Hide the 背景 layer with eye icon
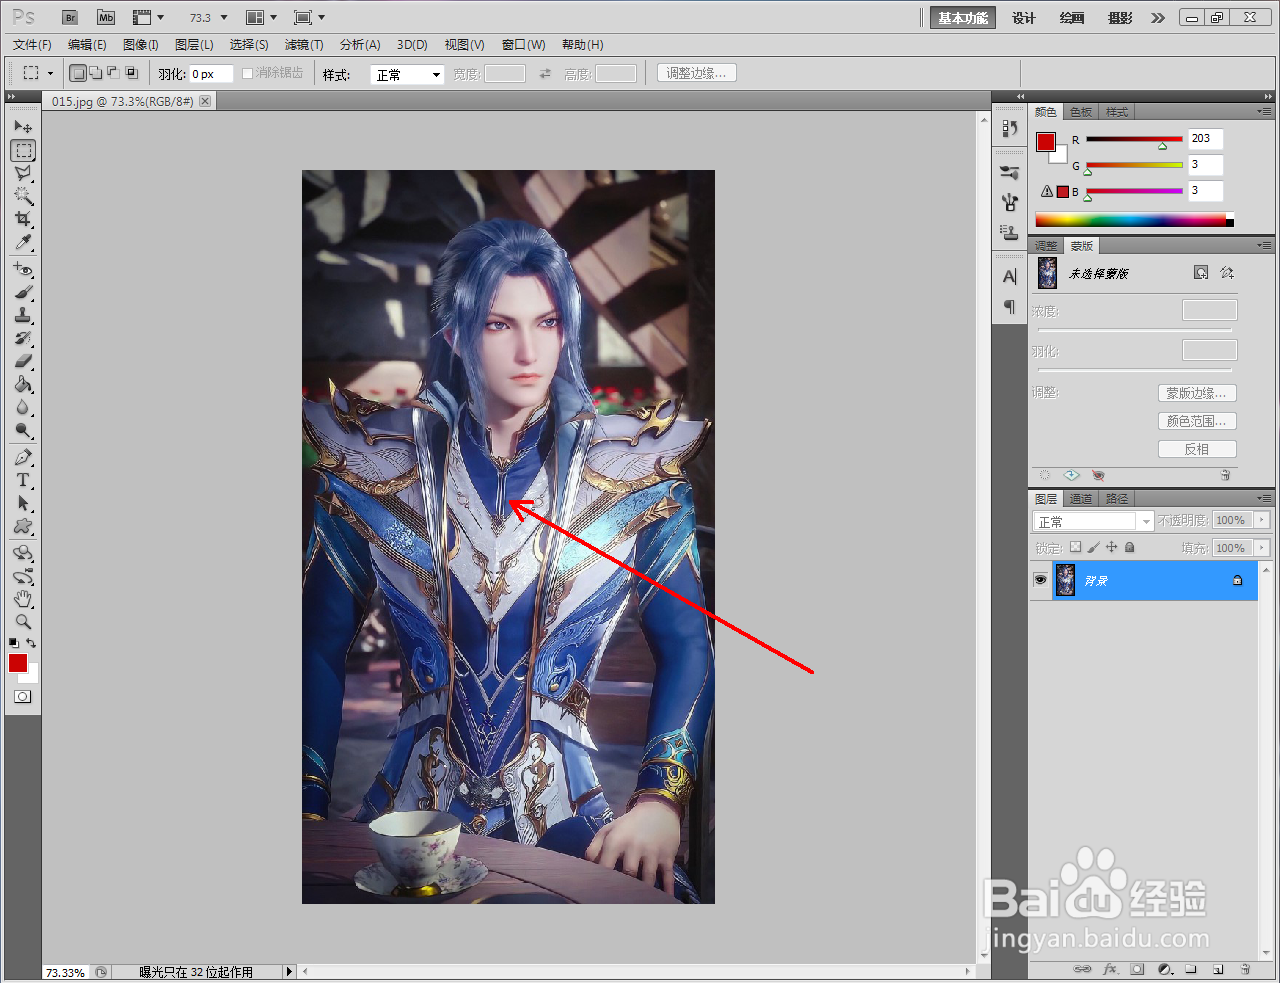This screenshot has width=1280, height=983. pyautogui.click(x=1040, y=580)
